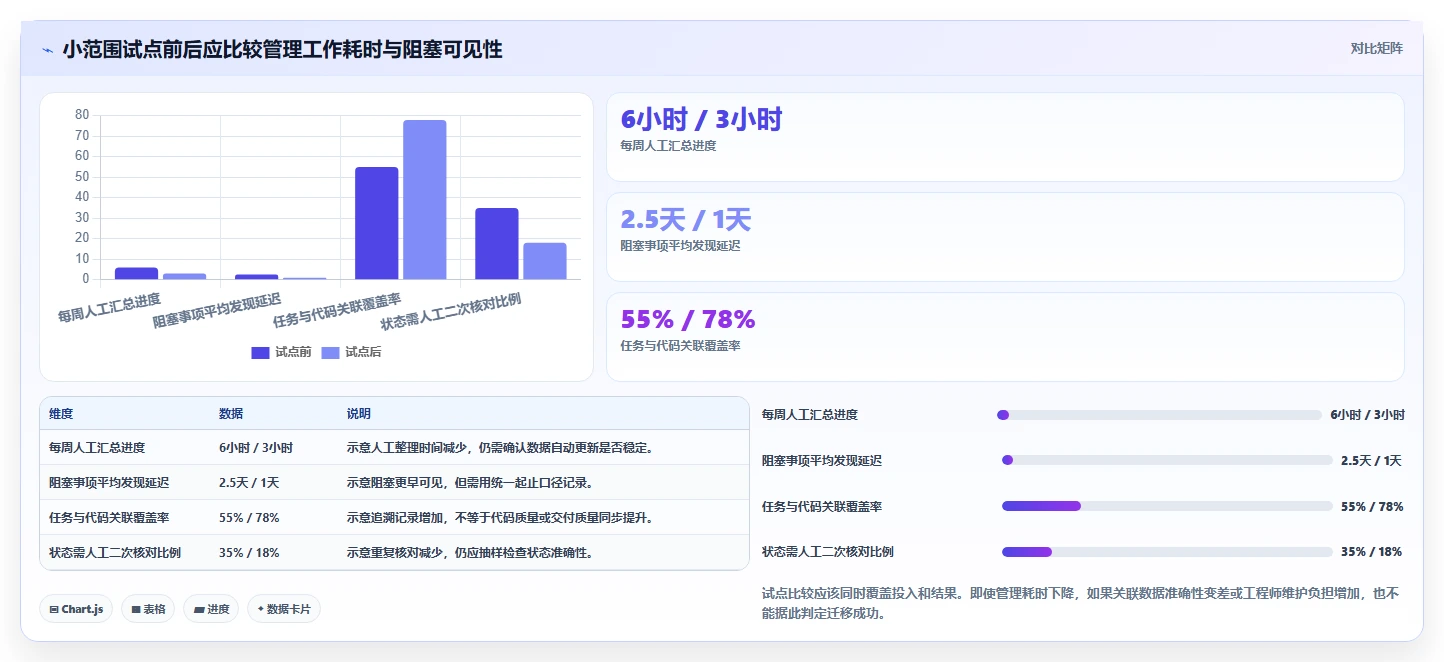The image size is (1444, 662).
Task: Click the 试点后 bar for 任务与代码关联覆盖率
Action: point(425,199)
